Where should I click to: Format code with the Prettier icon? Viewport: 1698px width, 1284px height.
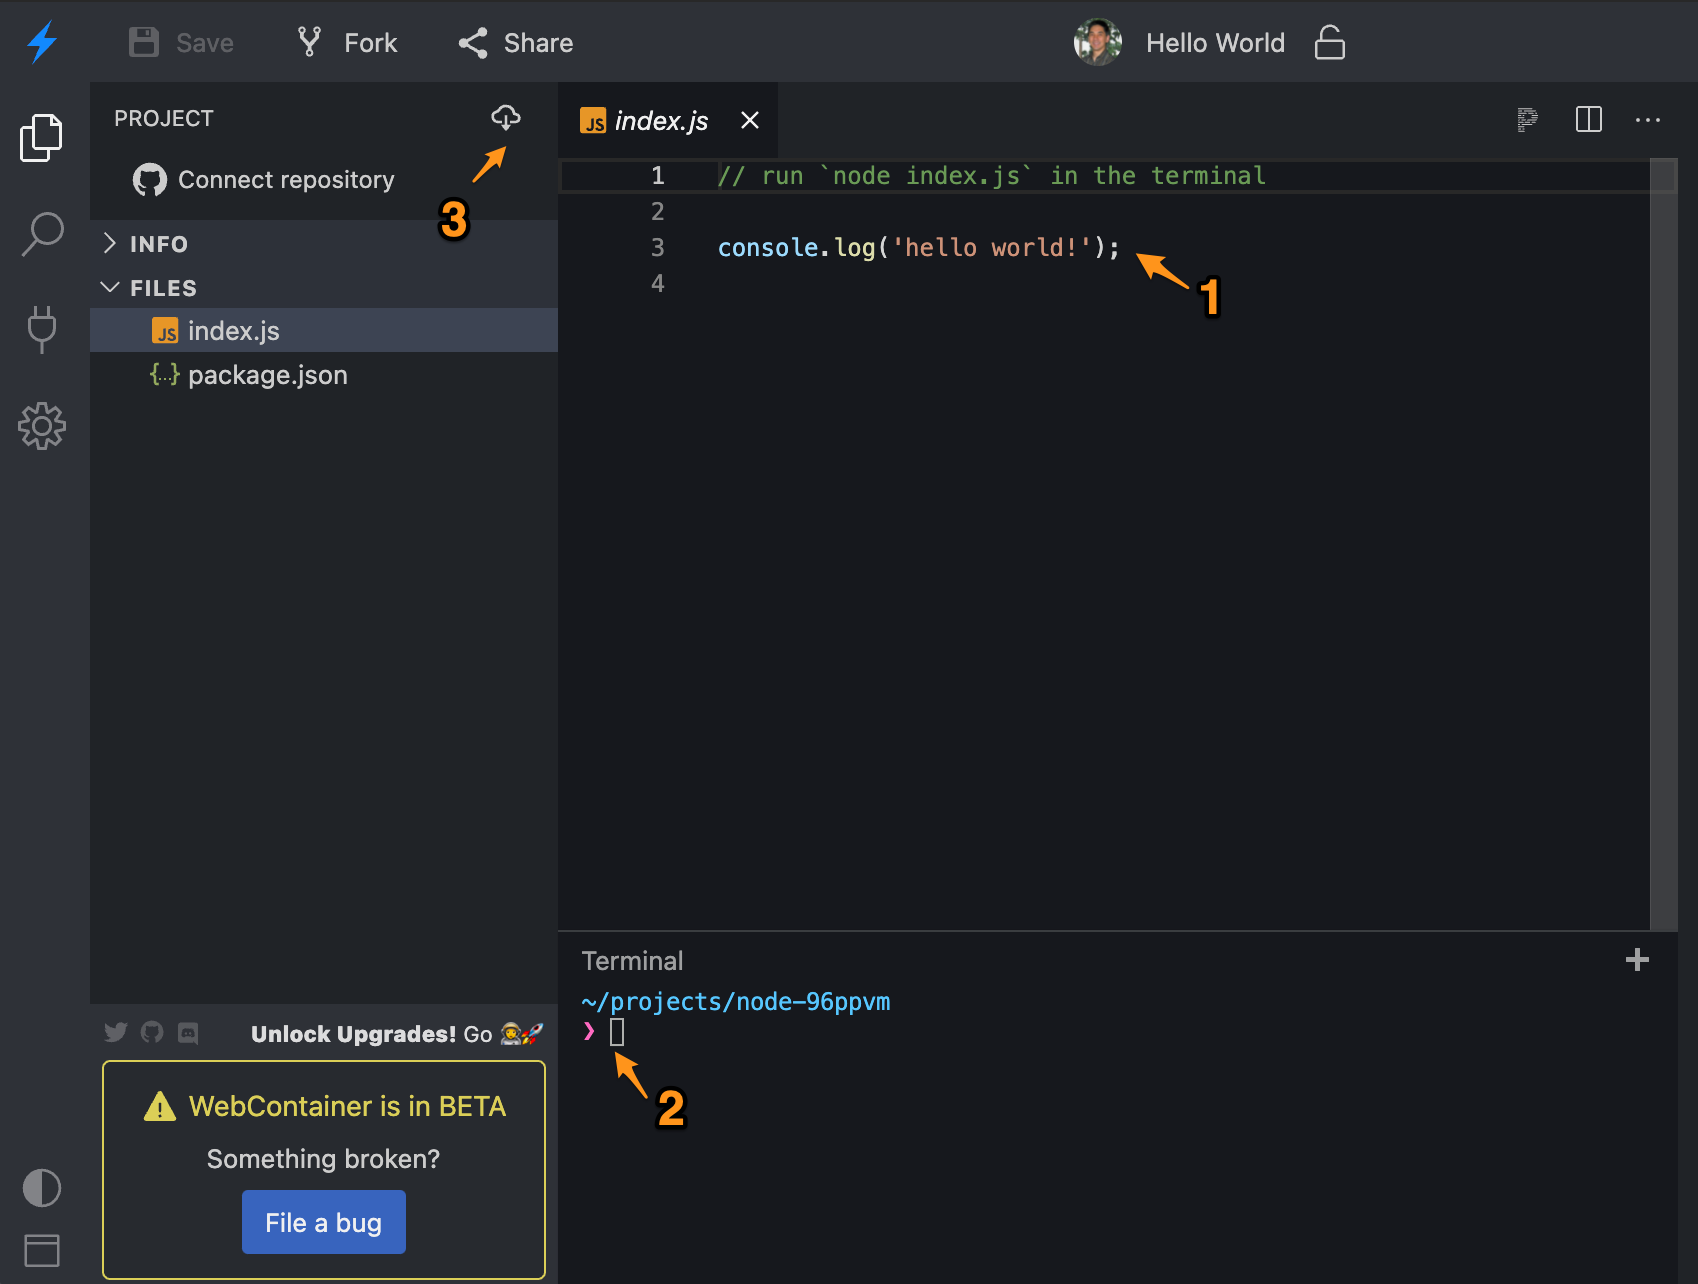1527,120
